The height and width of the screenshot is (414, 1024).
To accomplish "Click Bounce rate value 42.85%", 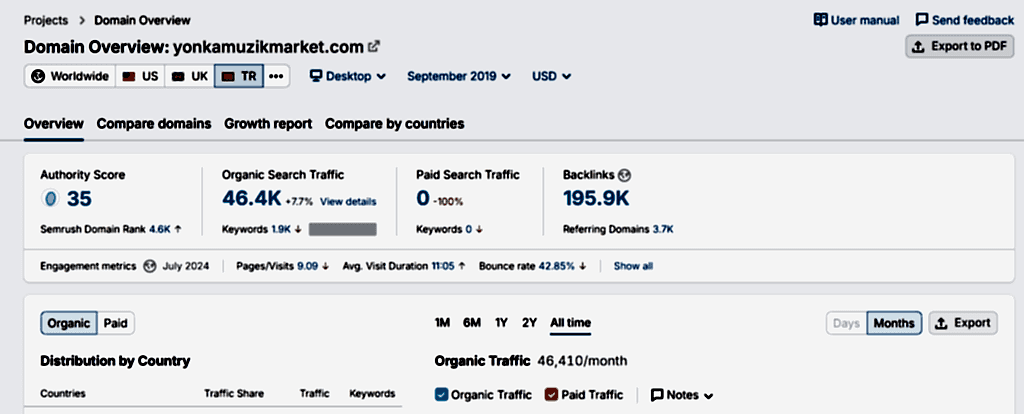I will [556, 266].
